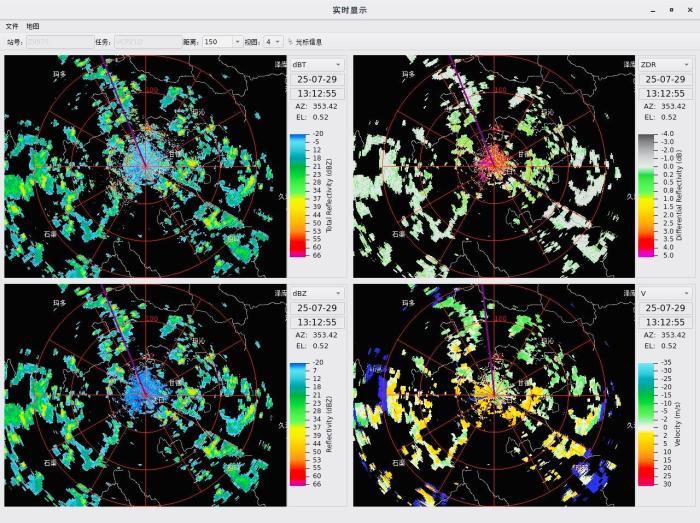Viewport: 700px width, 523px height.
Task: Click the date field in dBT panel
Action: point(316,79)
